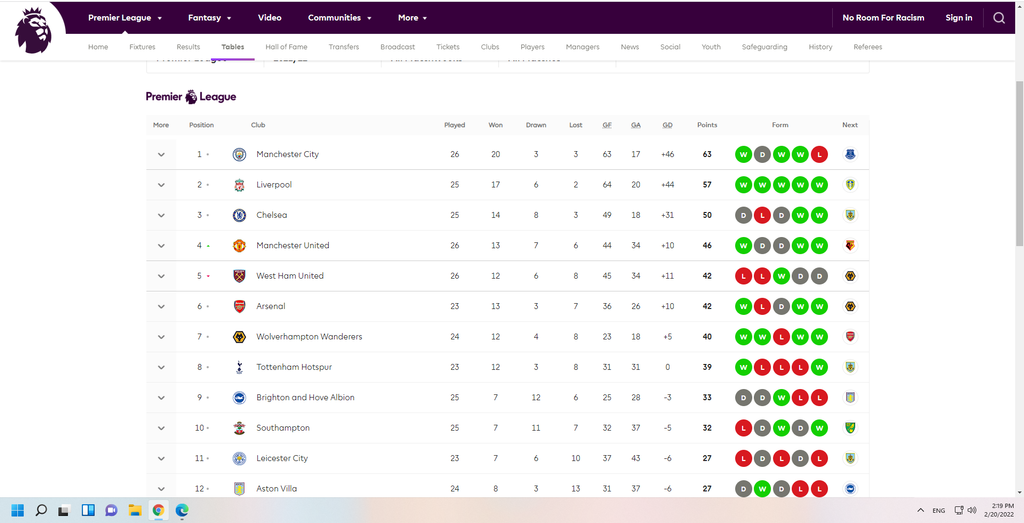The width and height of the screenshot is (1024, 523).
Task: Open taskbar clock showing 2:19 PM
Action: point(997,510)
